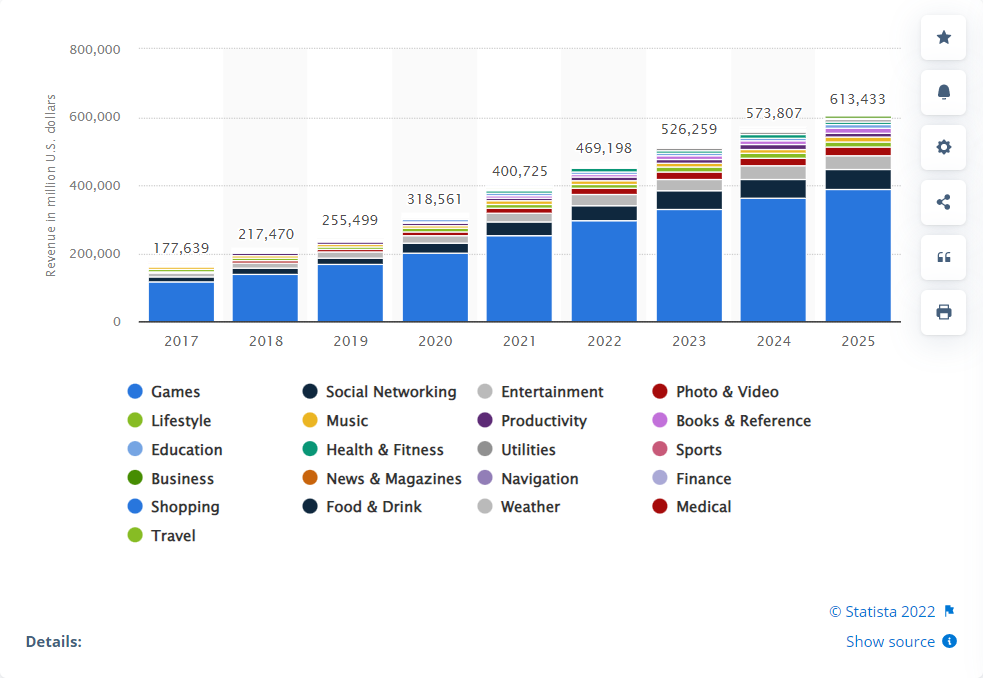
Task: Expand the Details section
Action: click(x=54, y=641)
